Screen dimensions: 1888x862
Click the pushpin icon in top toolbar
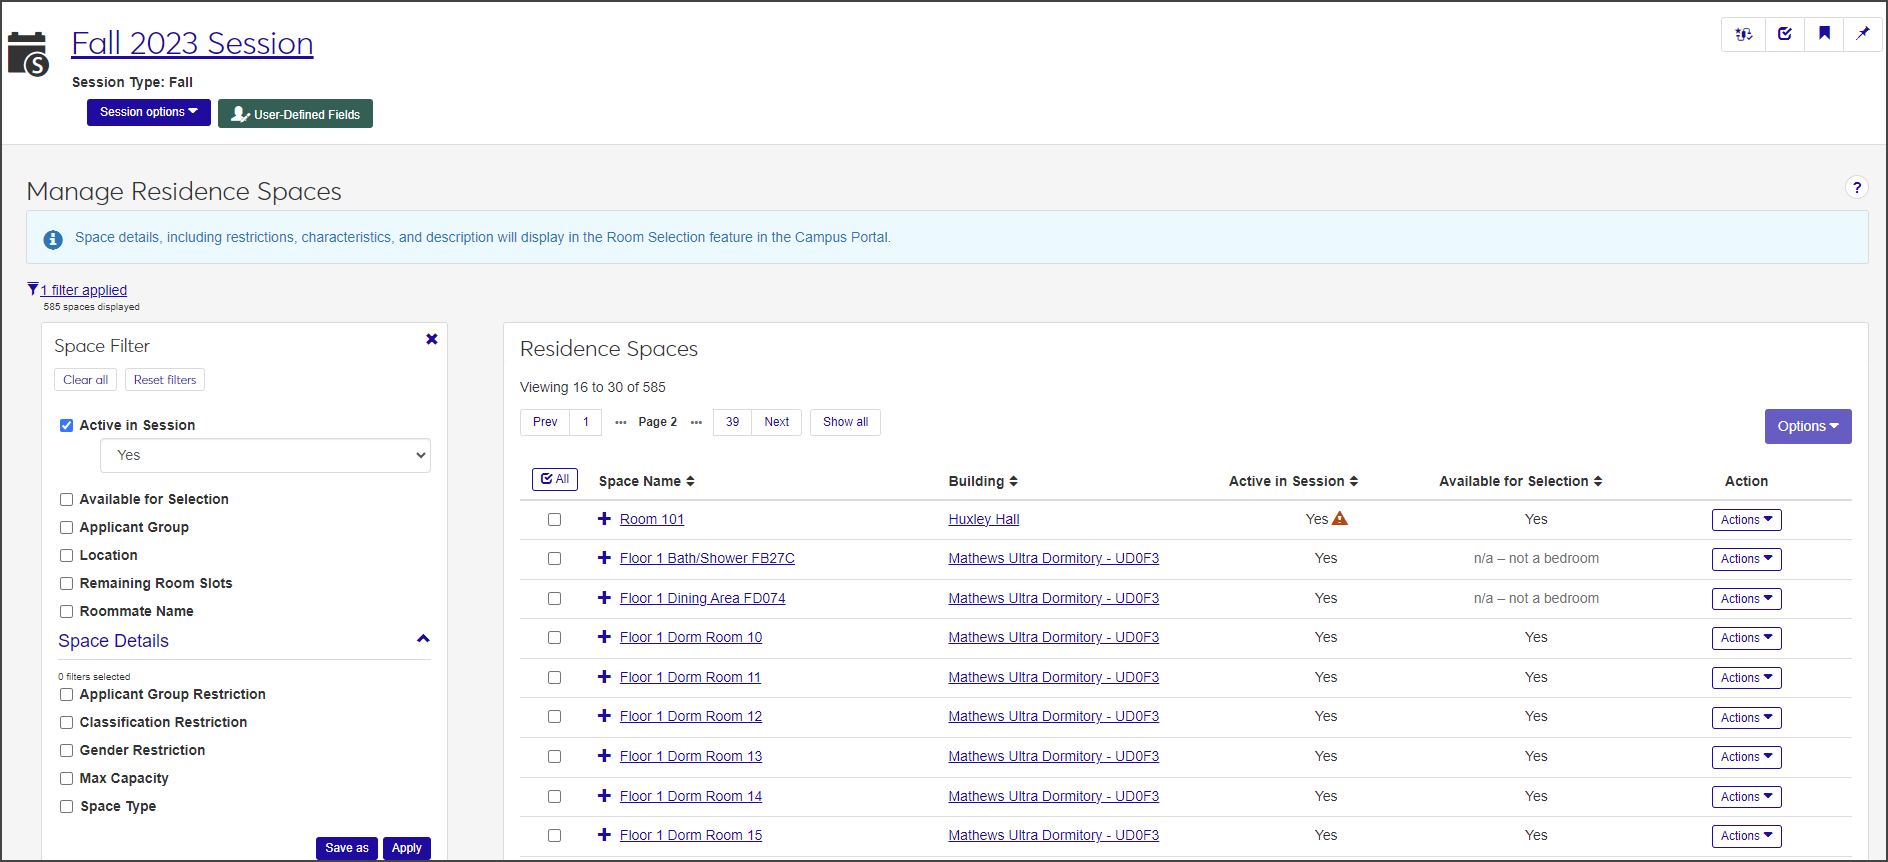(x=1862, y=34)
